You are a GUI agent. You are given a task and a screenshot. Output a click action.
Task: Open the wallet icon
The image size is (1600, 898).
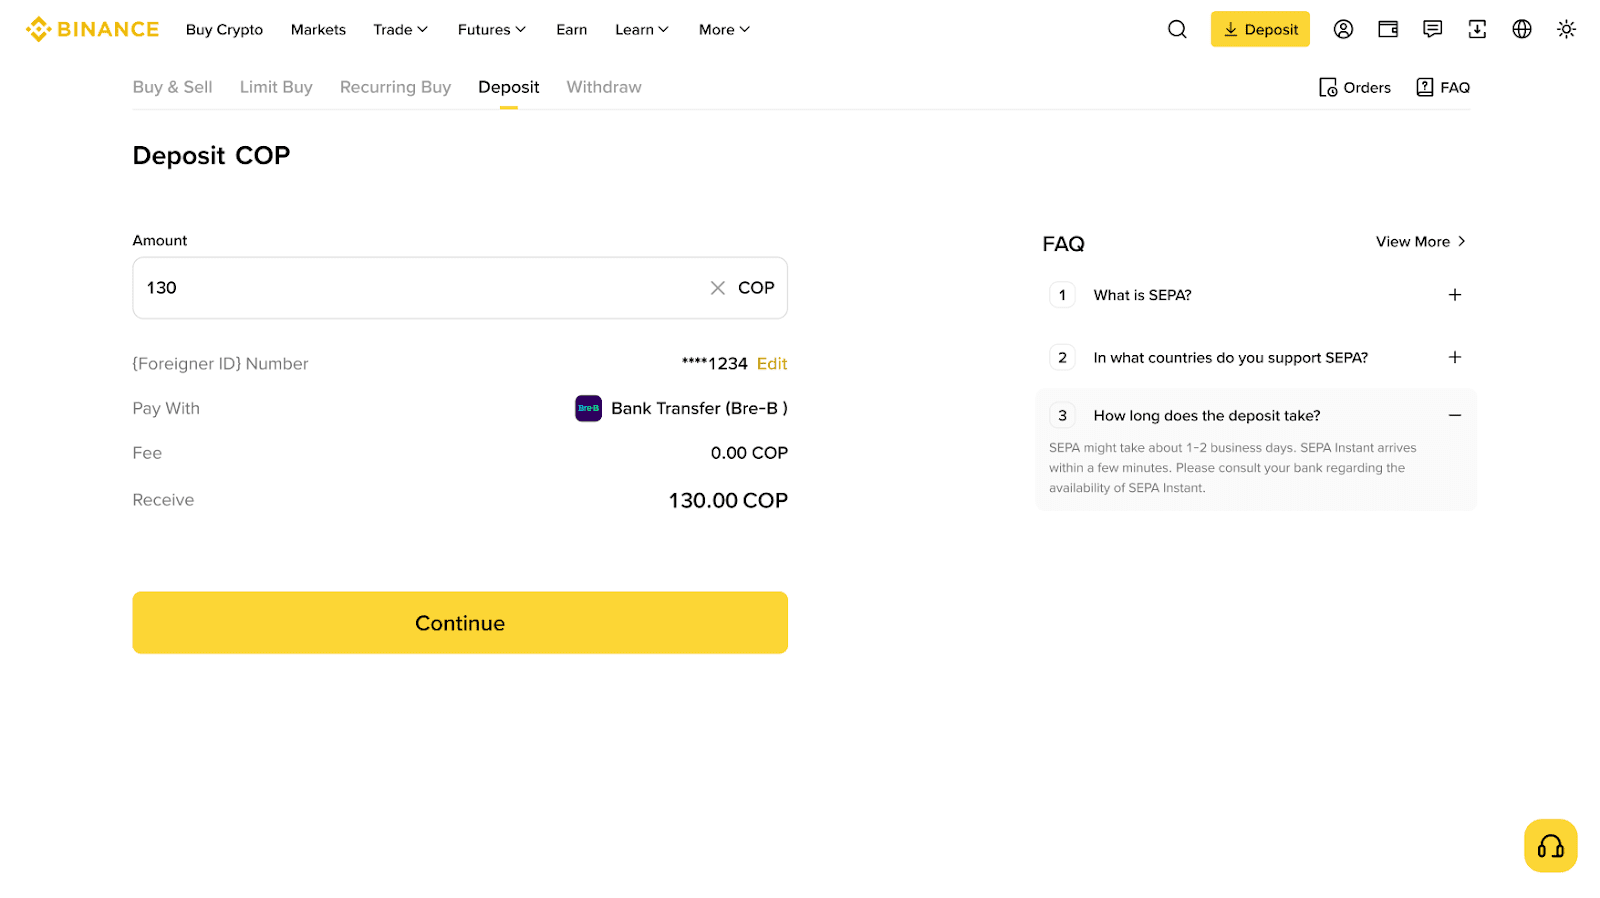1388,29
